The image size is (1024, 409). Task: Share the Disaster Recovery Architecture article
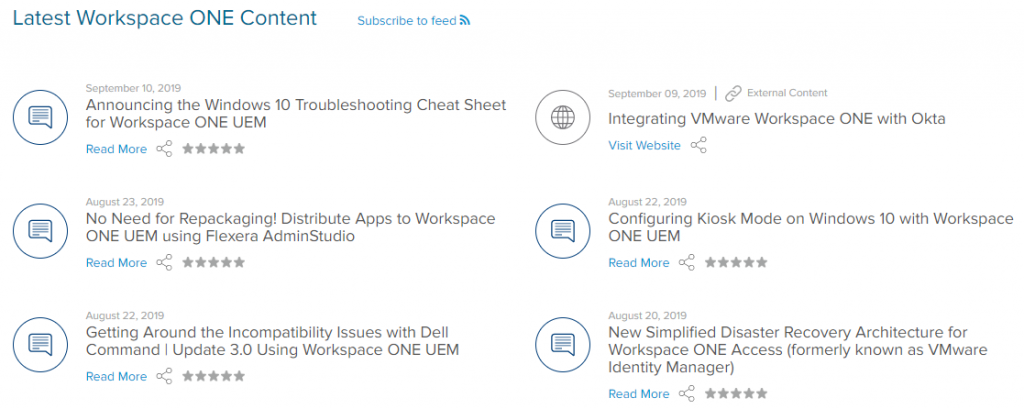click(x=687, y=393)
